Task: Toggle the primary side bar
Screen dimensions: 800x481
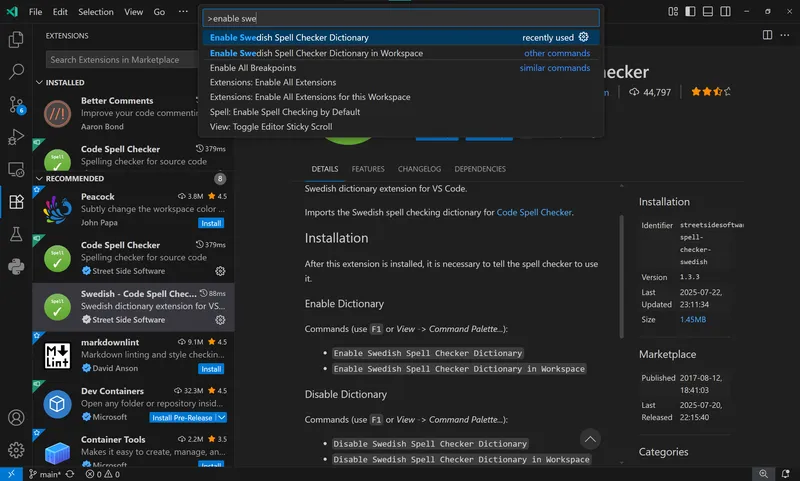Action: [690, 11]
